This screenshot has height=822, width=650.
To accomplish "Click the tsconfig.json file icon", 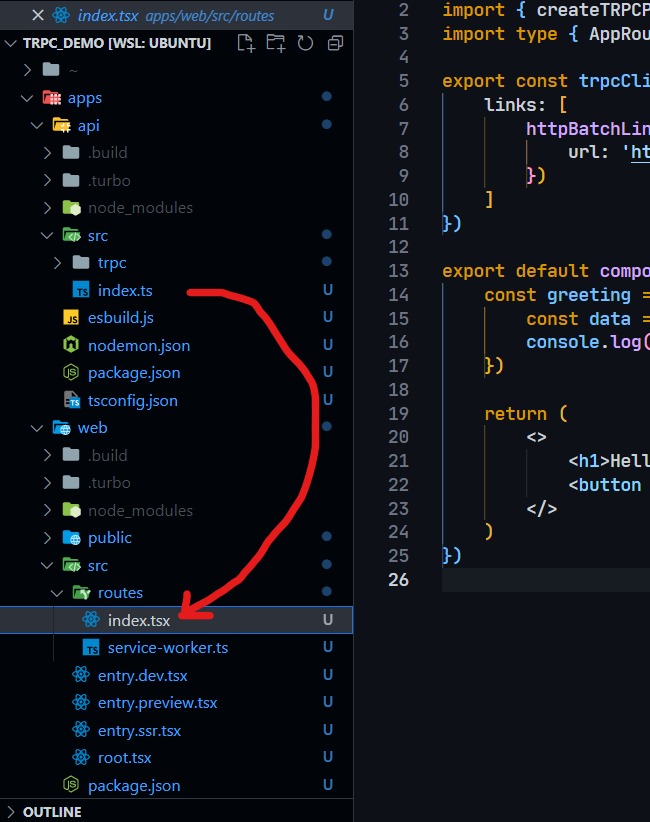I will point(71,400).
